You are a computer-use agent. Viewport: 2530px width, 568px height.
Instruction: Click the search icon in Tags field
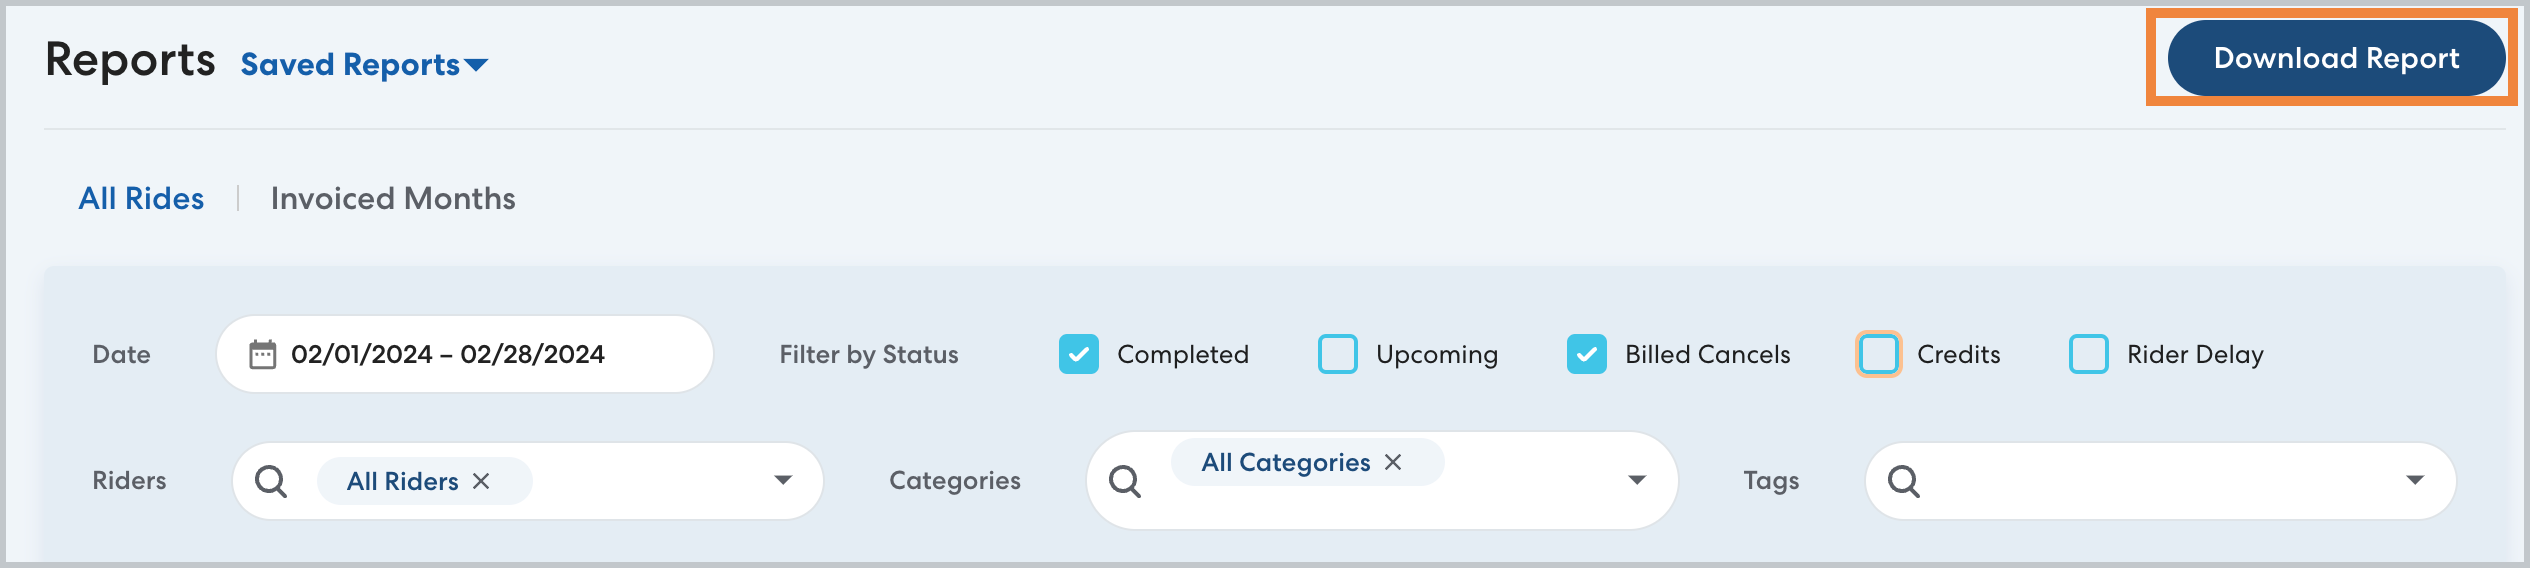click(x=1903, y=481)
